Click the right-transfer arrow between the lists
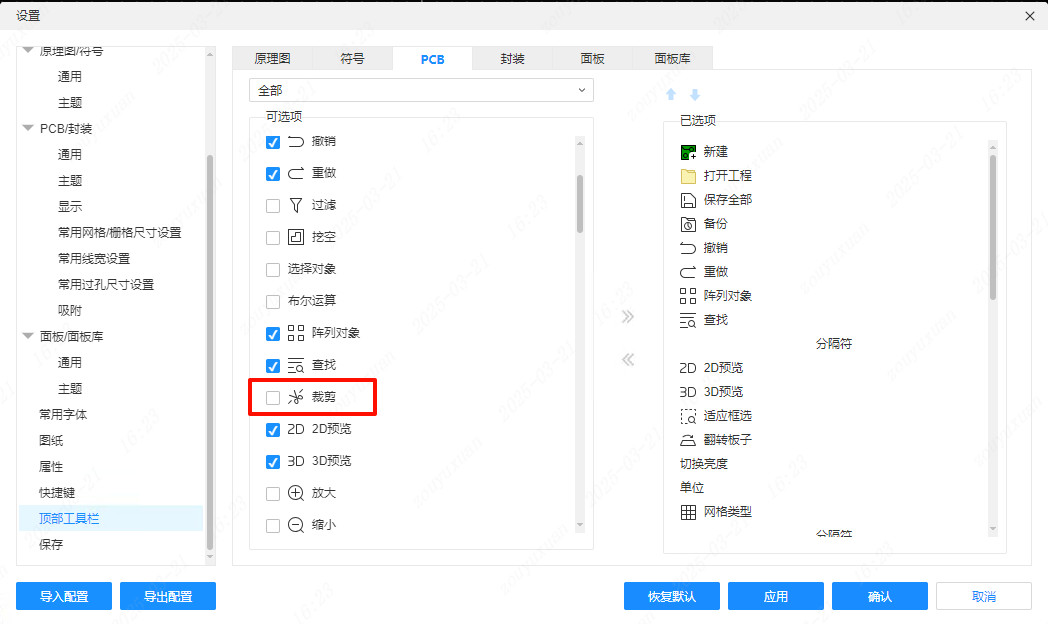Screen dimensions: 1048x624 (x=627, y=317)
